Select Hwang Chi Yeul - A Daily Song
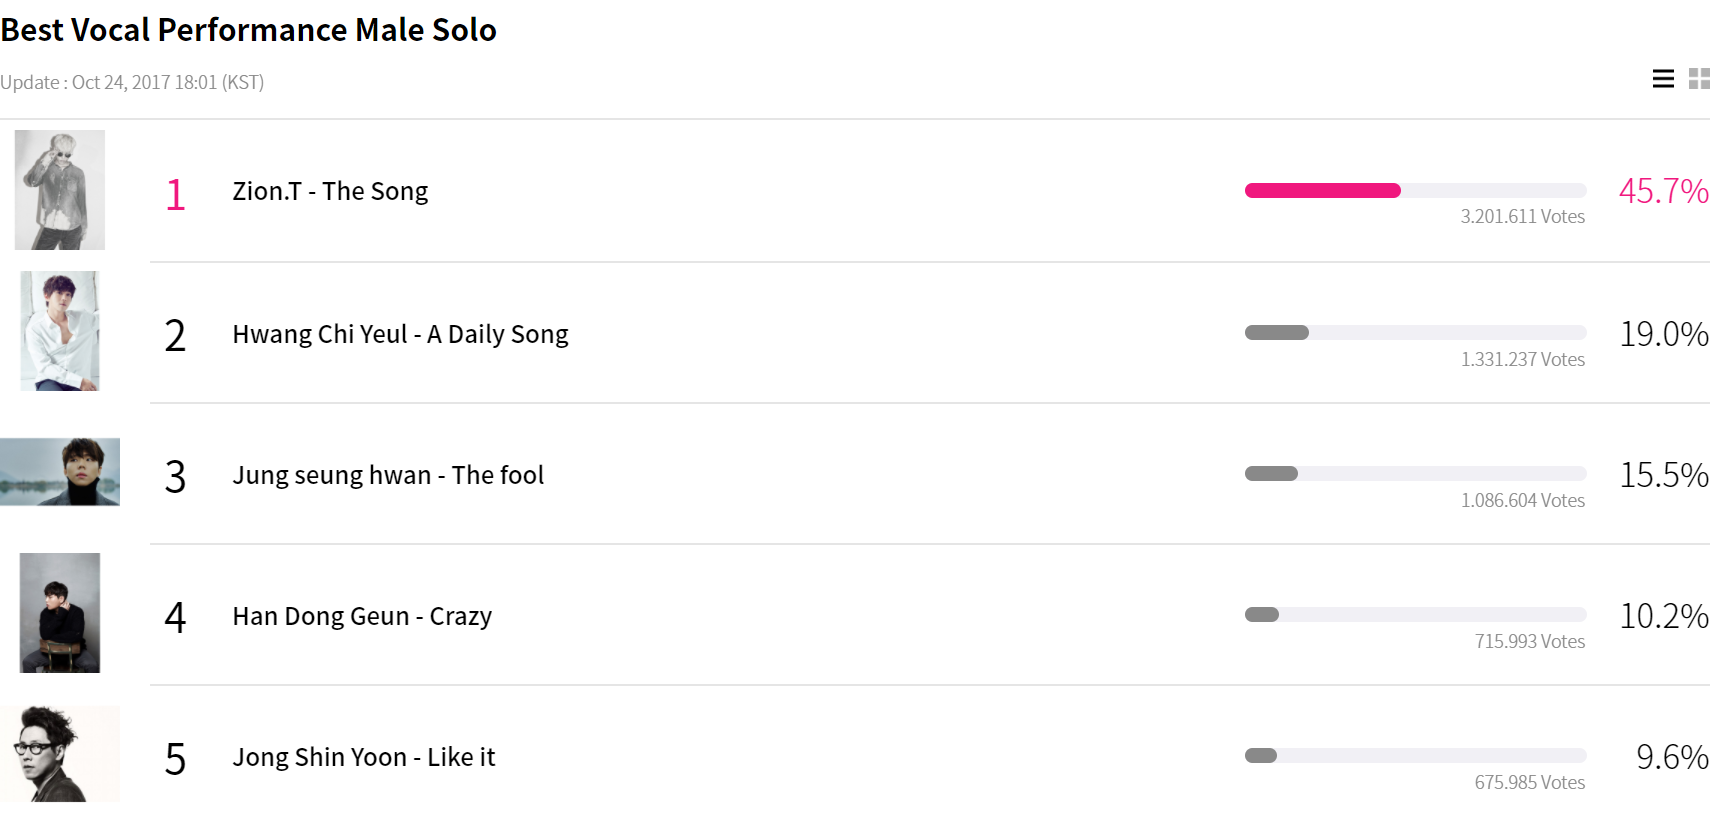1723x824 pixels. [400, 334]
